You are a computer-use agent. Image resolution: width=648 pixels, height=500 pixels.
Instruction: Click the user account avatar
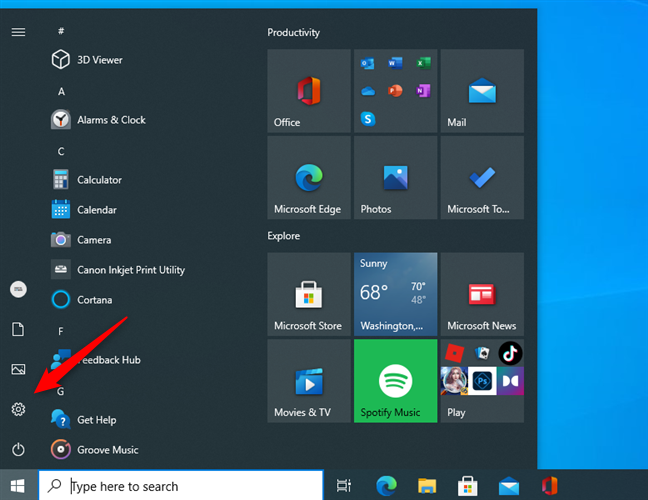pyautogui.click(x=18, y=289)
